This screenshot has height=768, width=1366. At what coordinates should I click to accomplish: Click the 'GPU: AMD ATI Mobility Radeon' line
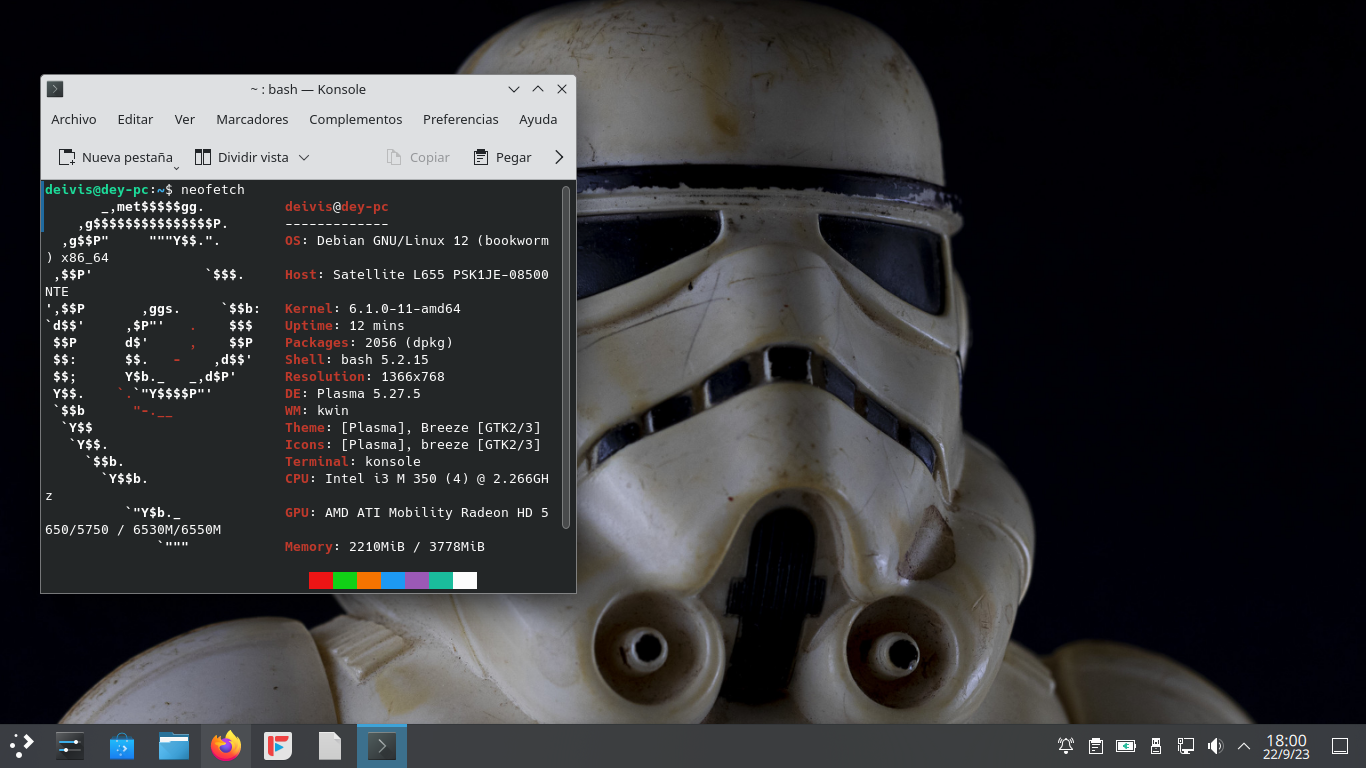(x=417, y=512)
